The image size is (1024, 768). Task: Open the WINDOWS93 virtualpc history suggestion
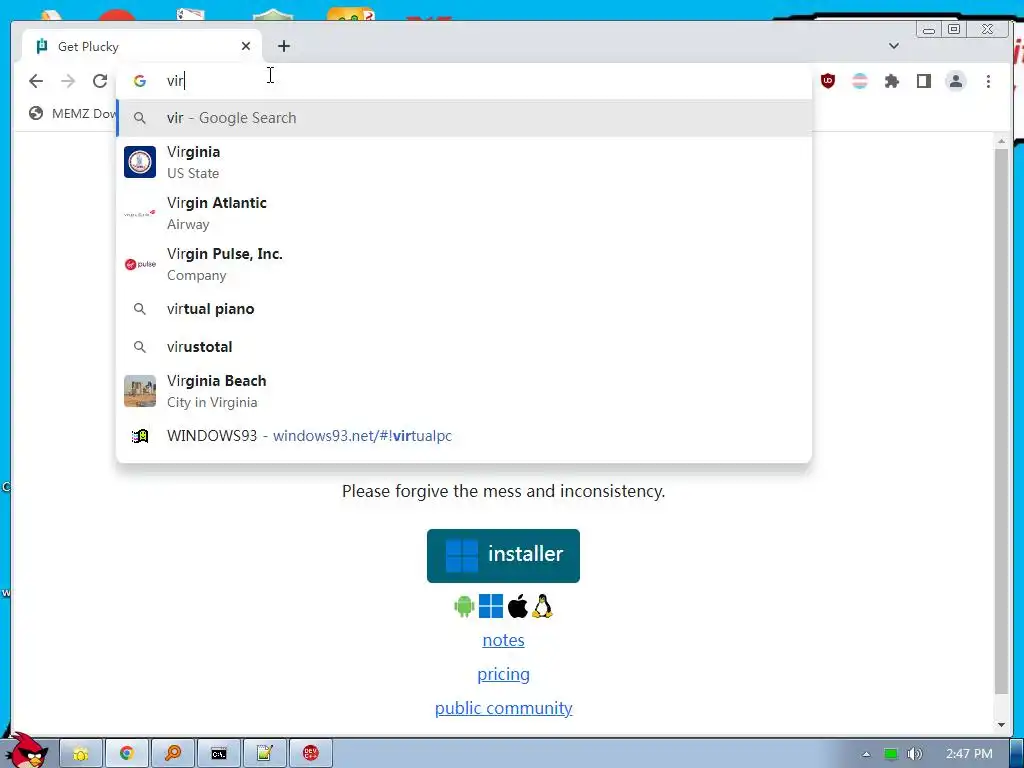click(x=464, y=436)
